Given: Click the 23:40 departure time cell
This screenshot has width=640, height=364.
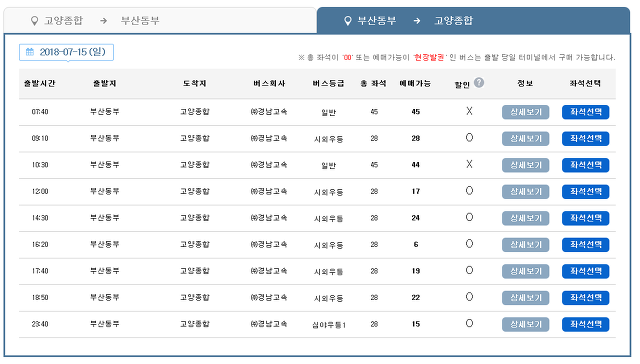Looking at the screenshot, I should pos(40,324).
